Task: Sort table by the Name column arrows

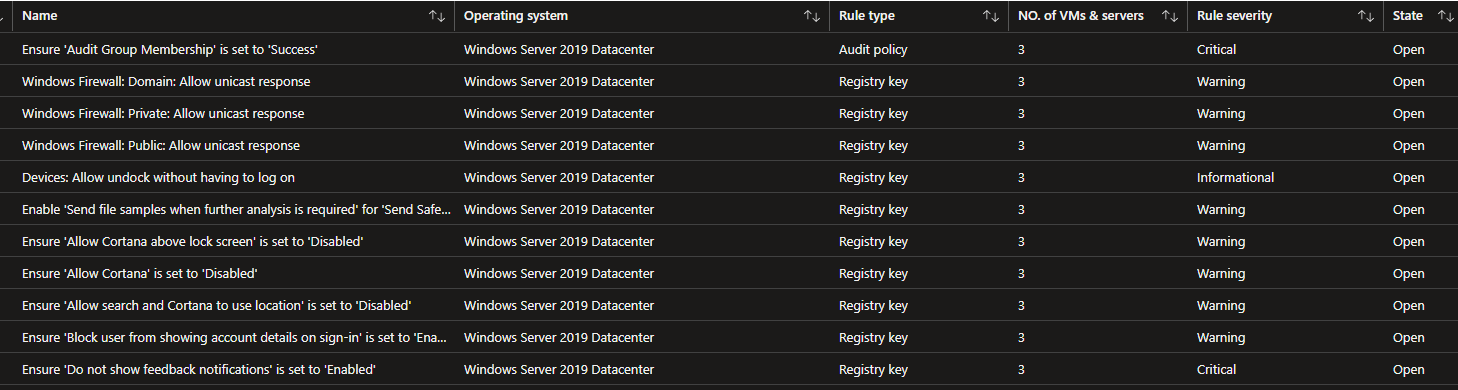Action: [436, 16]
